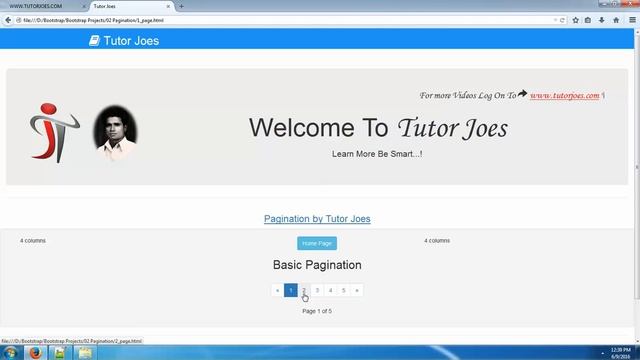Open the green taskbar application icon

click(60, 353)
